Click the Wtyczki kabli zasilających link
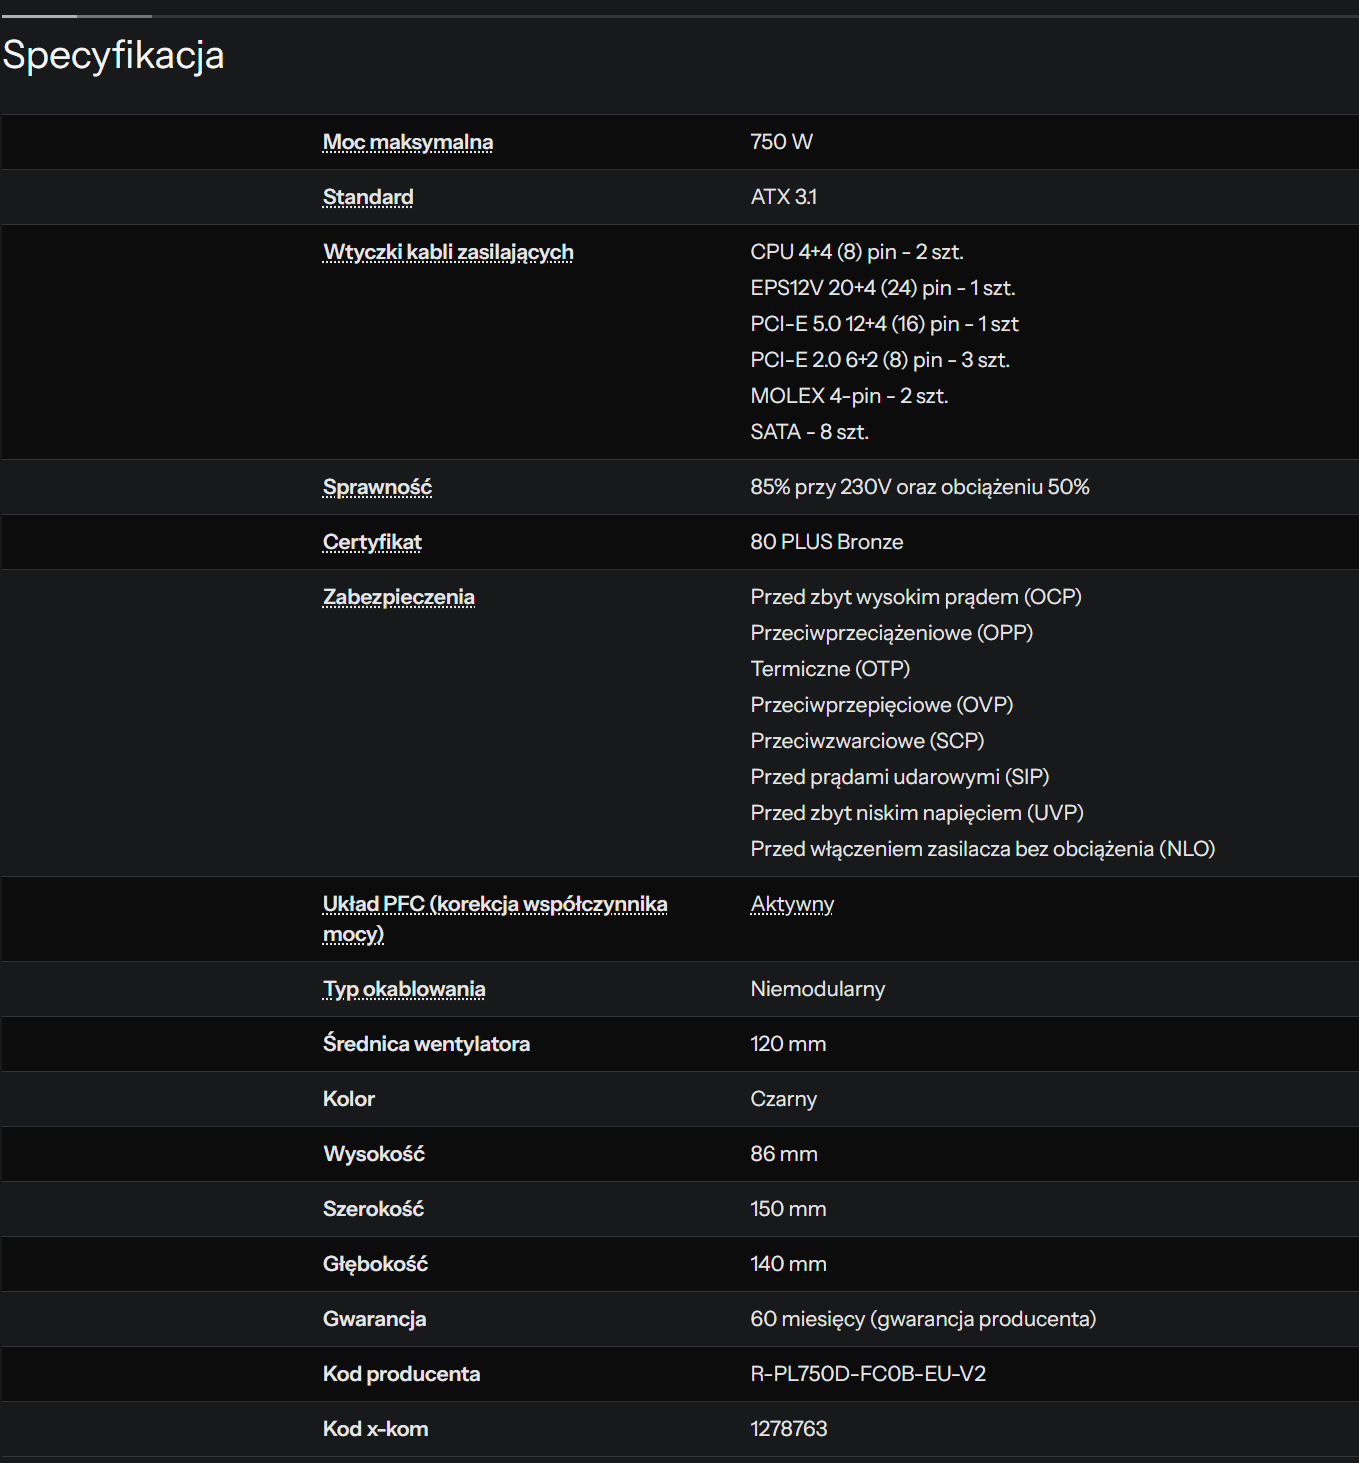 (x=447, y=252)
